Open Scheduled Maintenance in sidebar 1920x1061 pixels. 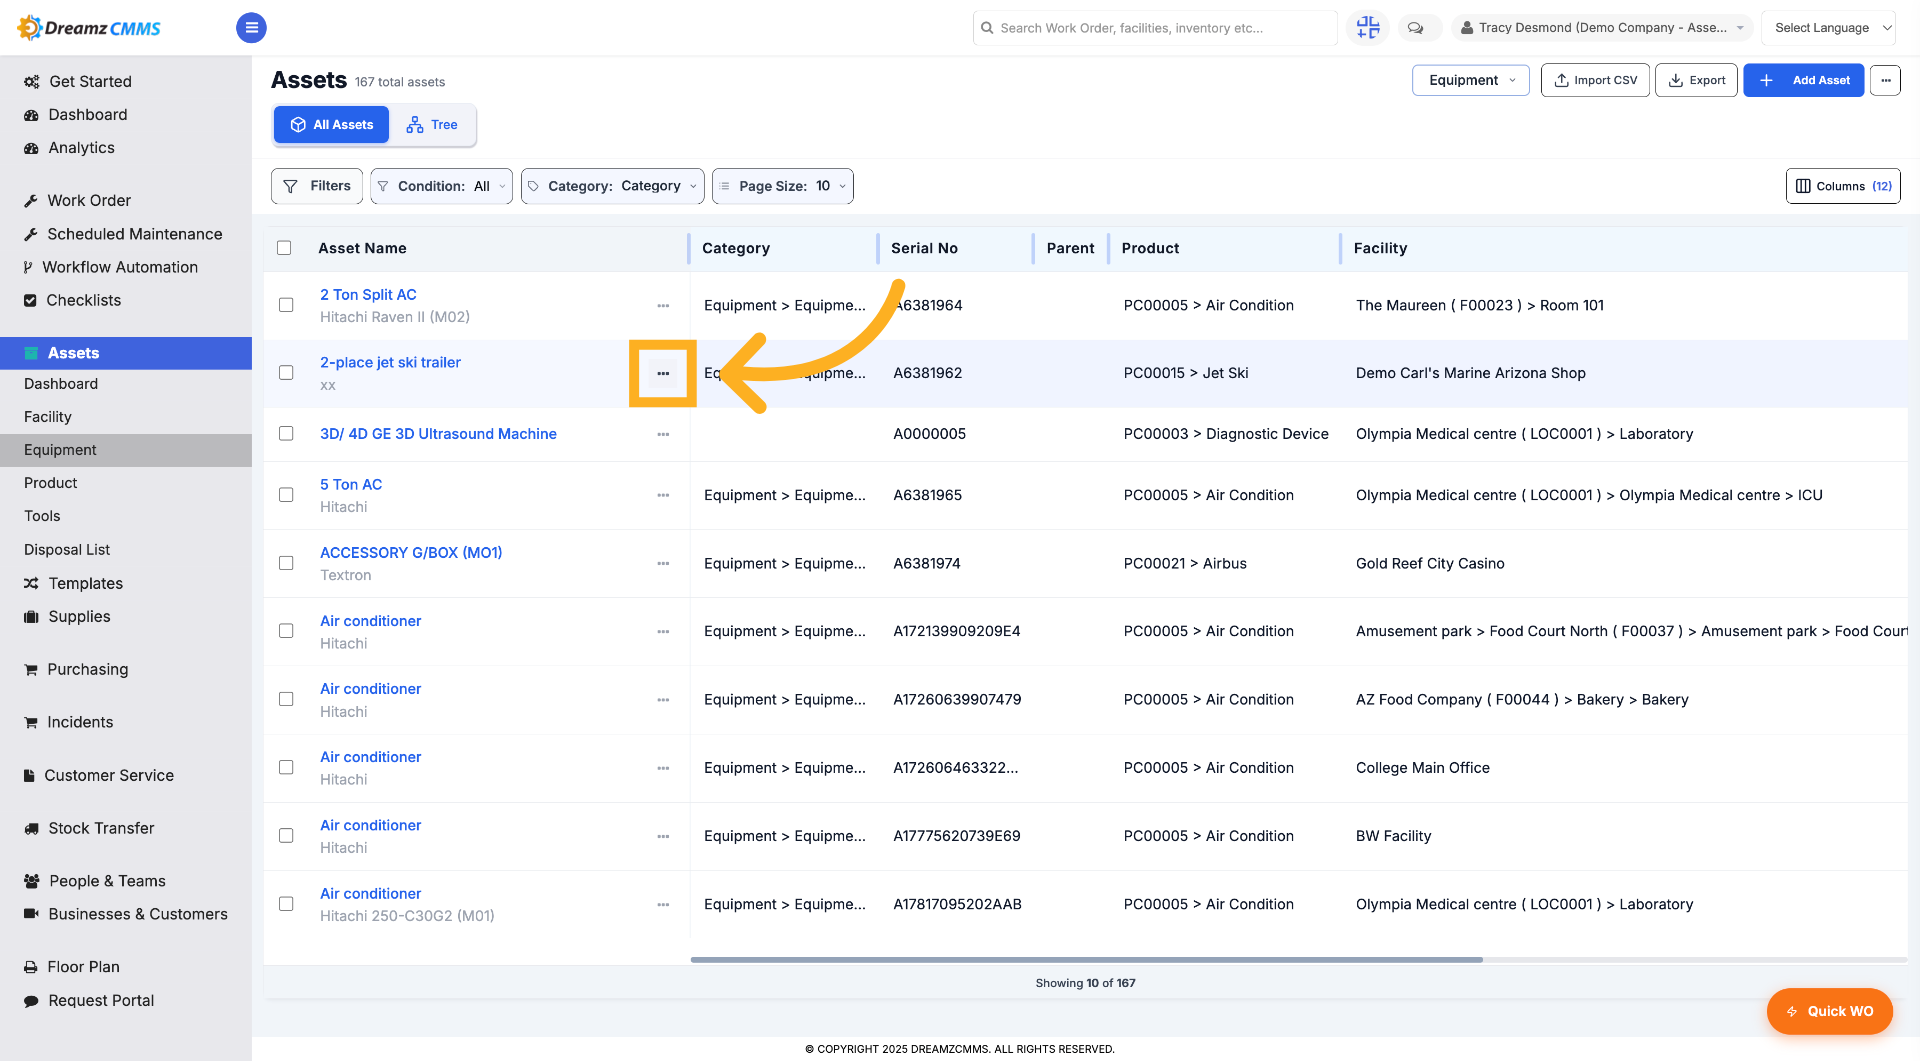[135, 234]
